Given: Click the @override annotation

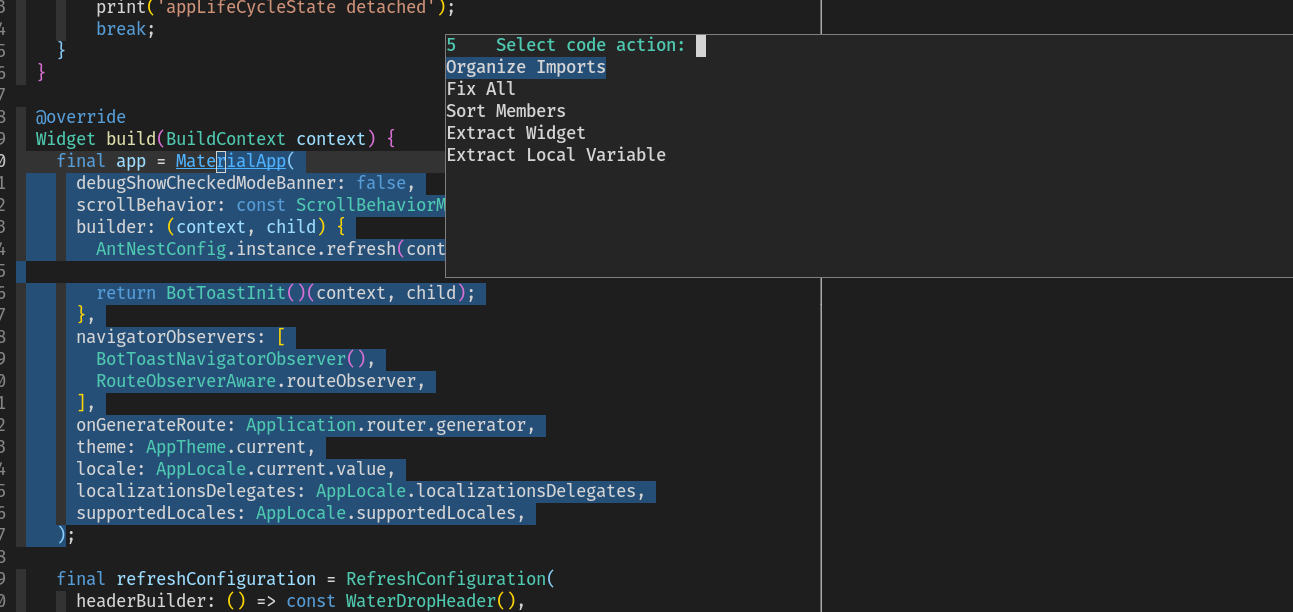Looking at the screenshot, I should coord(81,117).
